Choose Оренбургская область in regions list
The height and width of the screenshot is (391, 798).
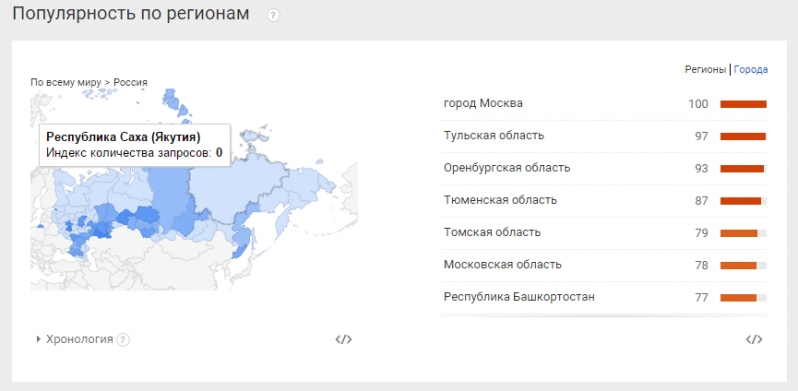604,168
